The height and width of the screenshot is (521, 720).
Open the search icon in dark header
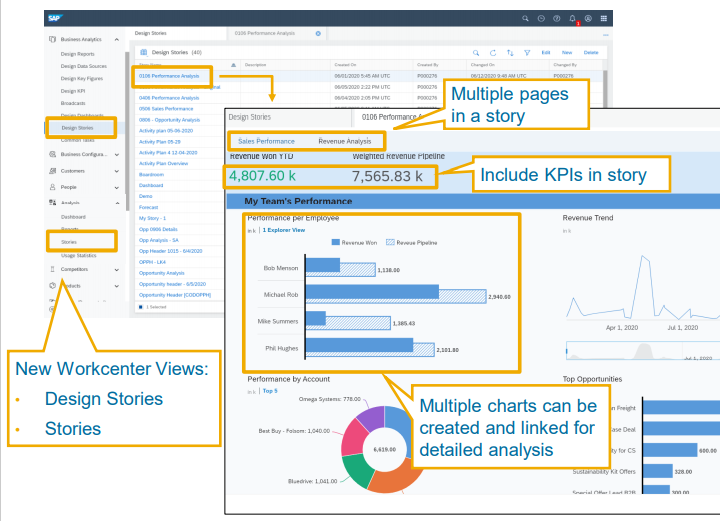[525, 18]
